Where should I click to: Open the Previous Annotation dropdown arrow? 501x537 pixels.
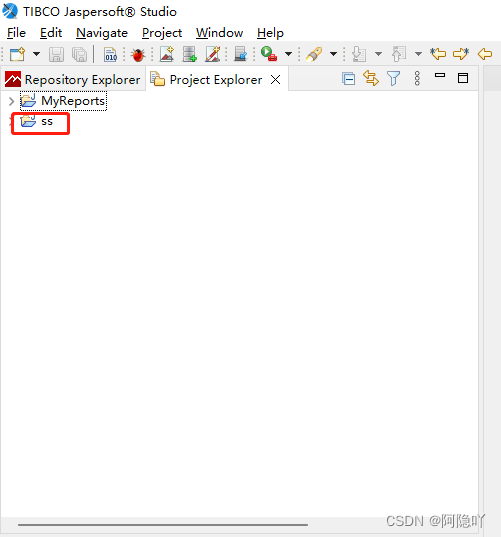pyautogui.click(x=418, y=54)
